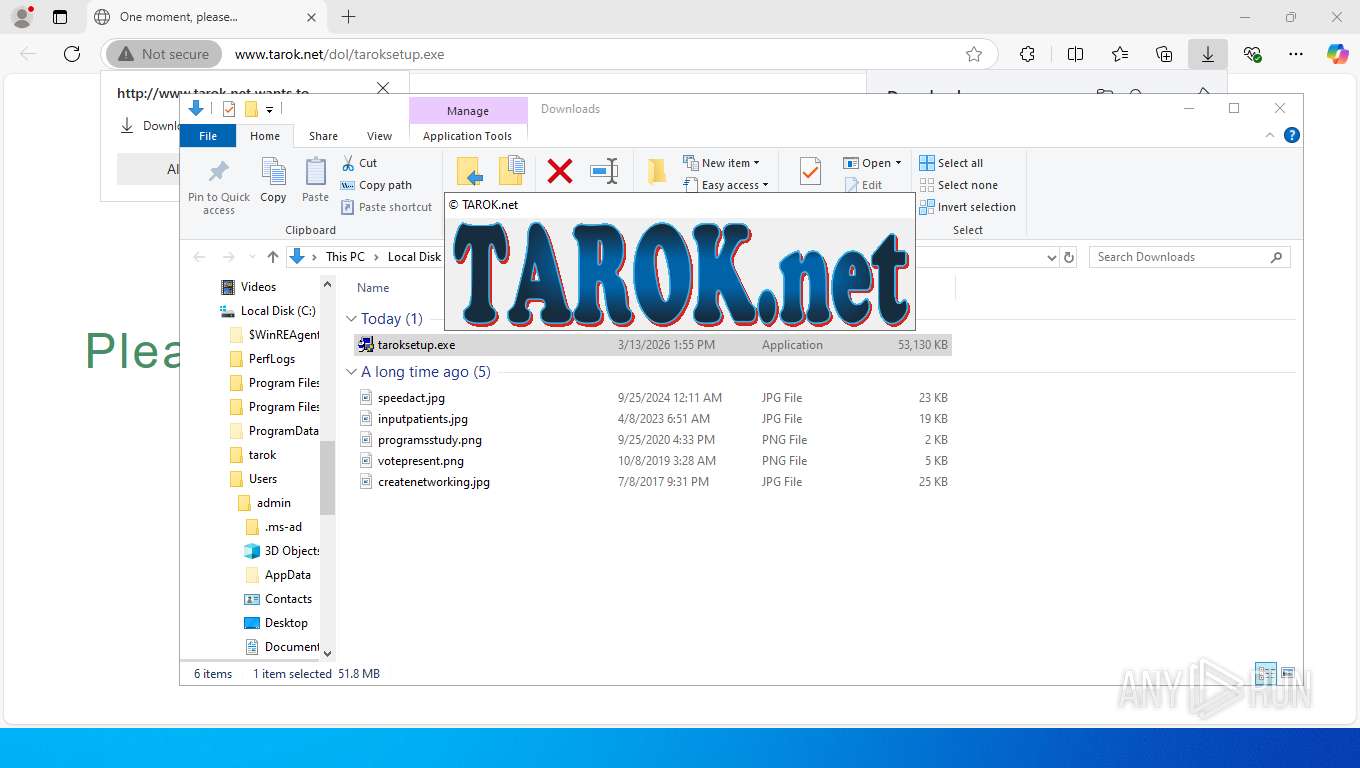Select the speedact.jpg file
The width and height of the screenshot is (1360, 768).
[652, 398]
